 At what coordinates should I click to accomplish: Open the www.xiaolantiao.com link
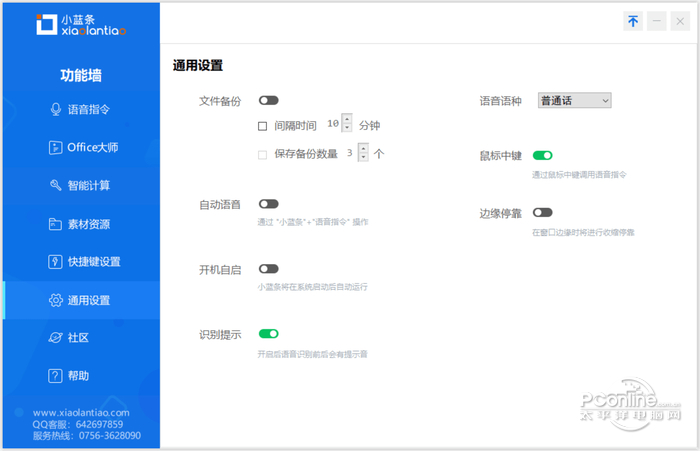coord(81,413)
